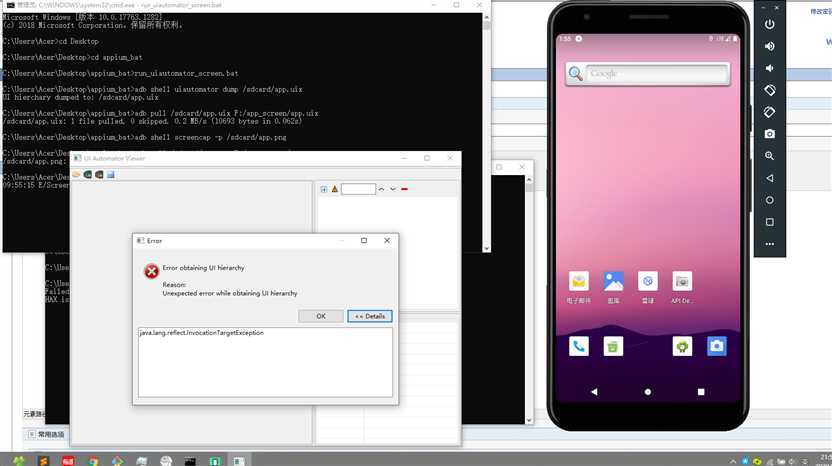Open the Phone dialer app
This screenshot has width=832, height=466.
click(578, 347)
